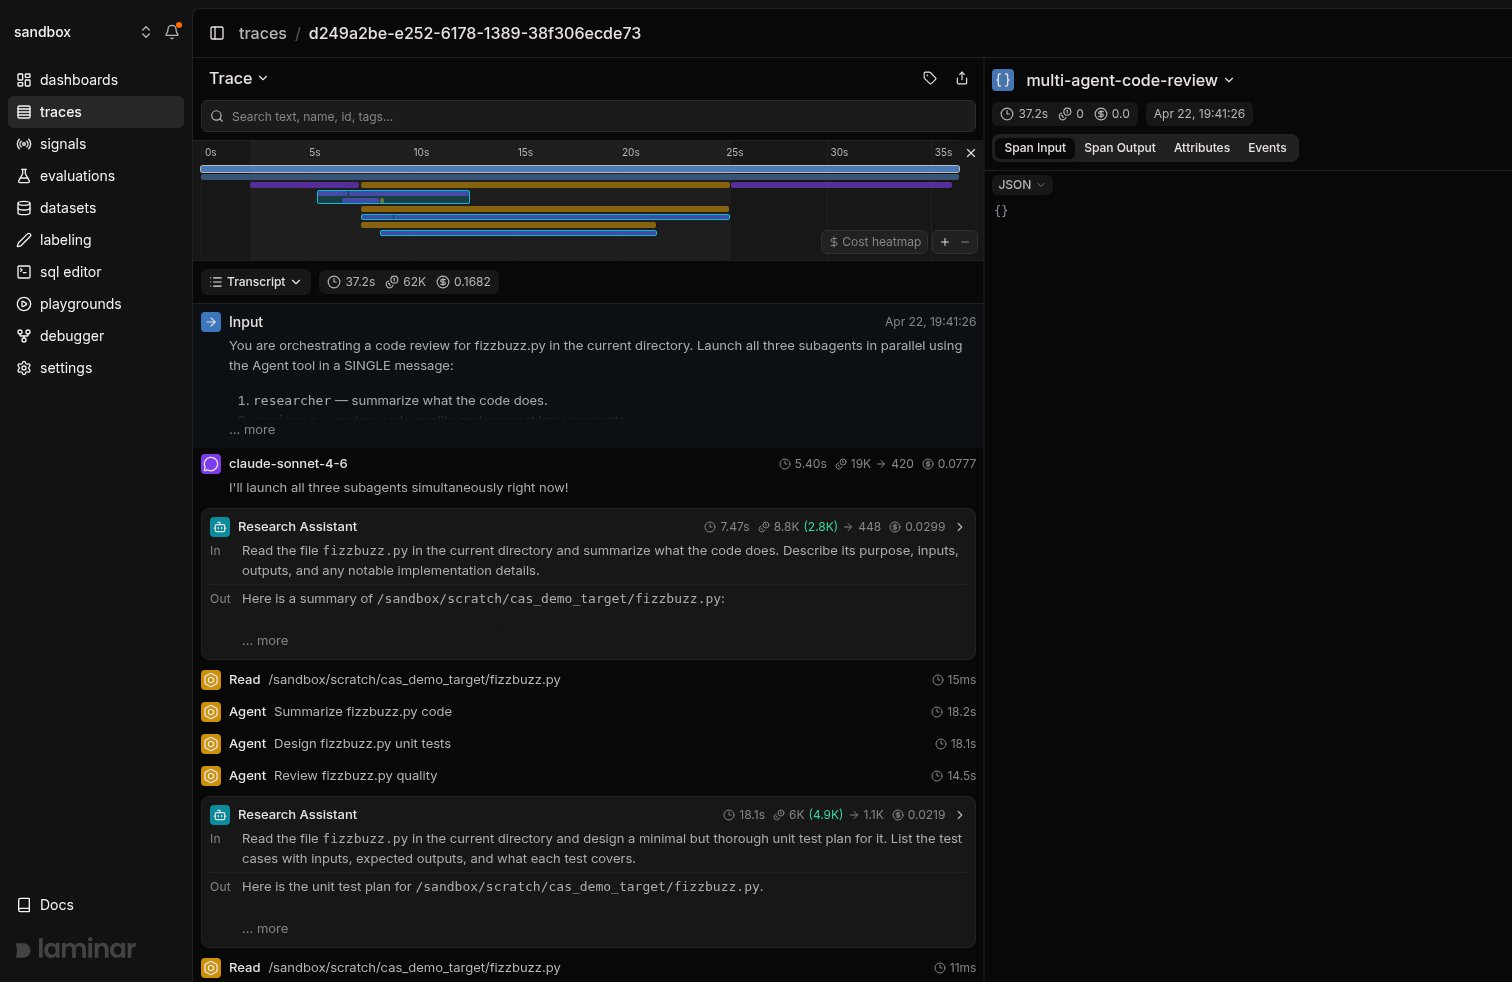Zoom in the timeline with plus
Image resolution: width=1512 pixels, height=982 pixels.
[945, 242]
